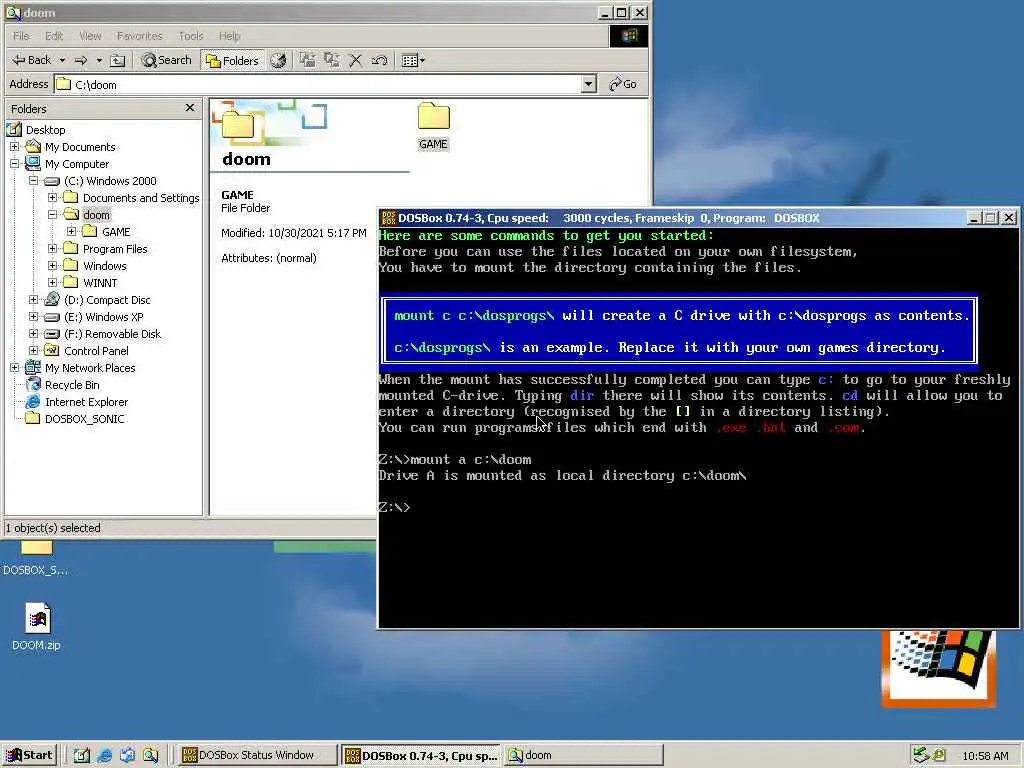Expand the WINNT folder node
Viewport: 1024px width, 768px height.
52,283
